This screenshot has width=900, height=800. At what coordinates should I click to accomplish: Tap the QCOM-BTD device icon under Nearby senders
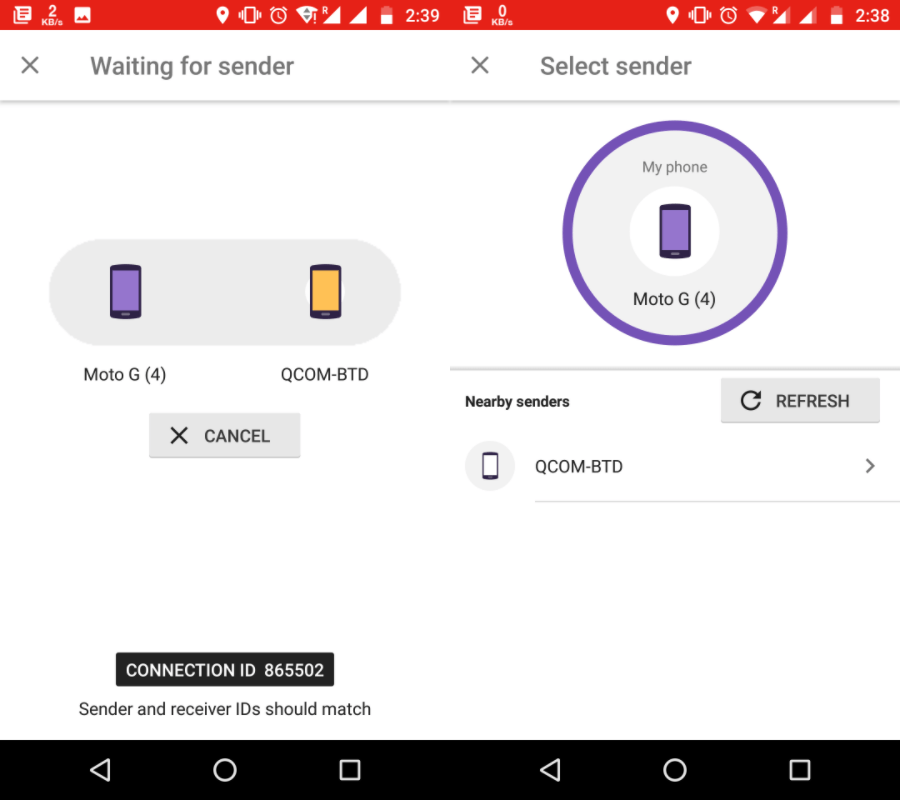489,466
